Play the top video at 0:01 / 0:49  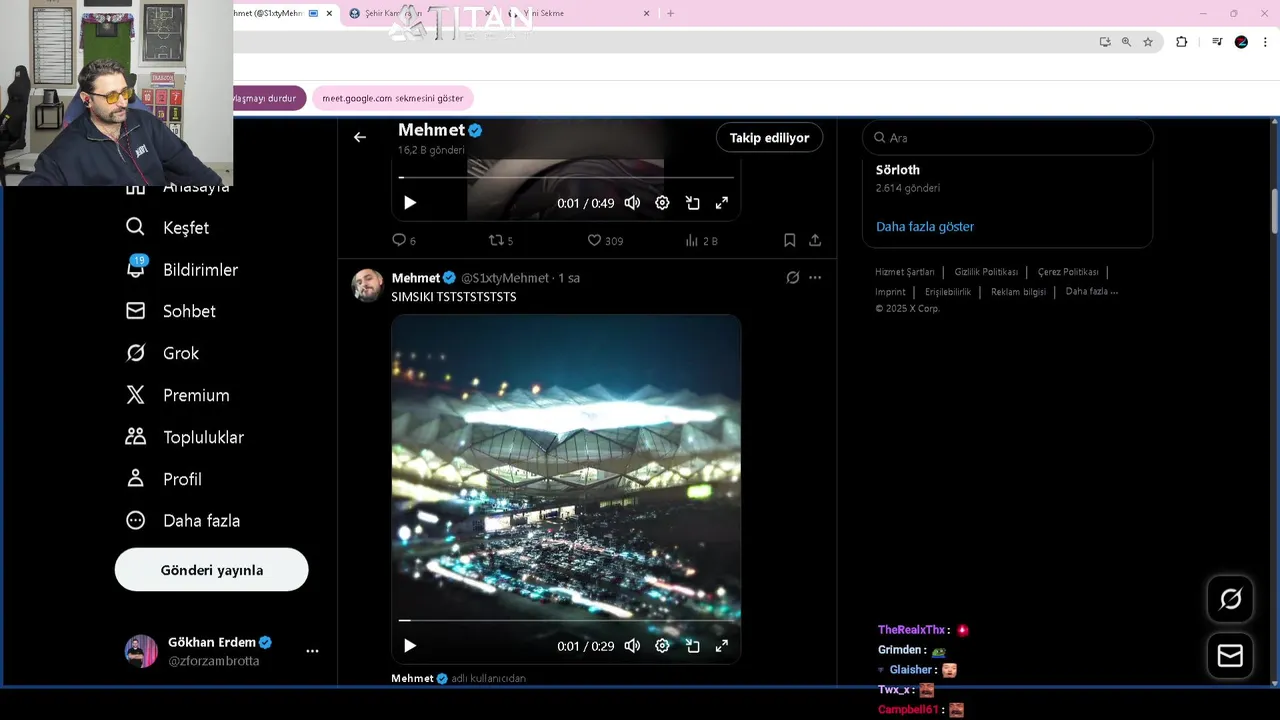410,203
